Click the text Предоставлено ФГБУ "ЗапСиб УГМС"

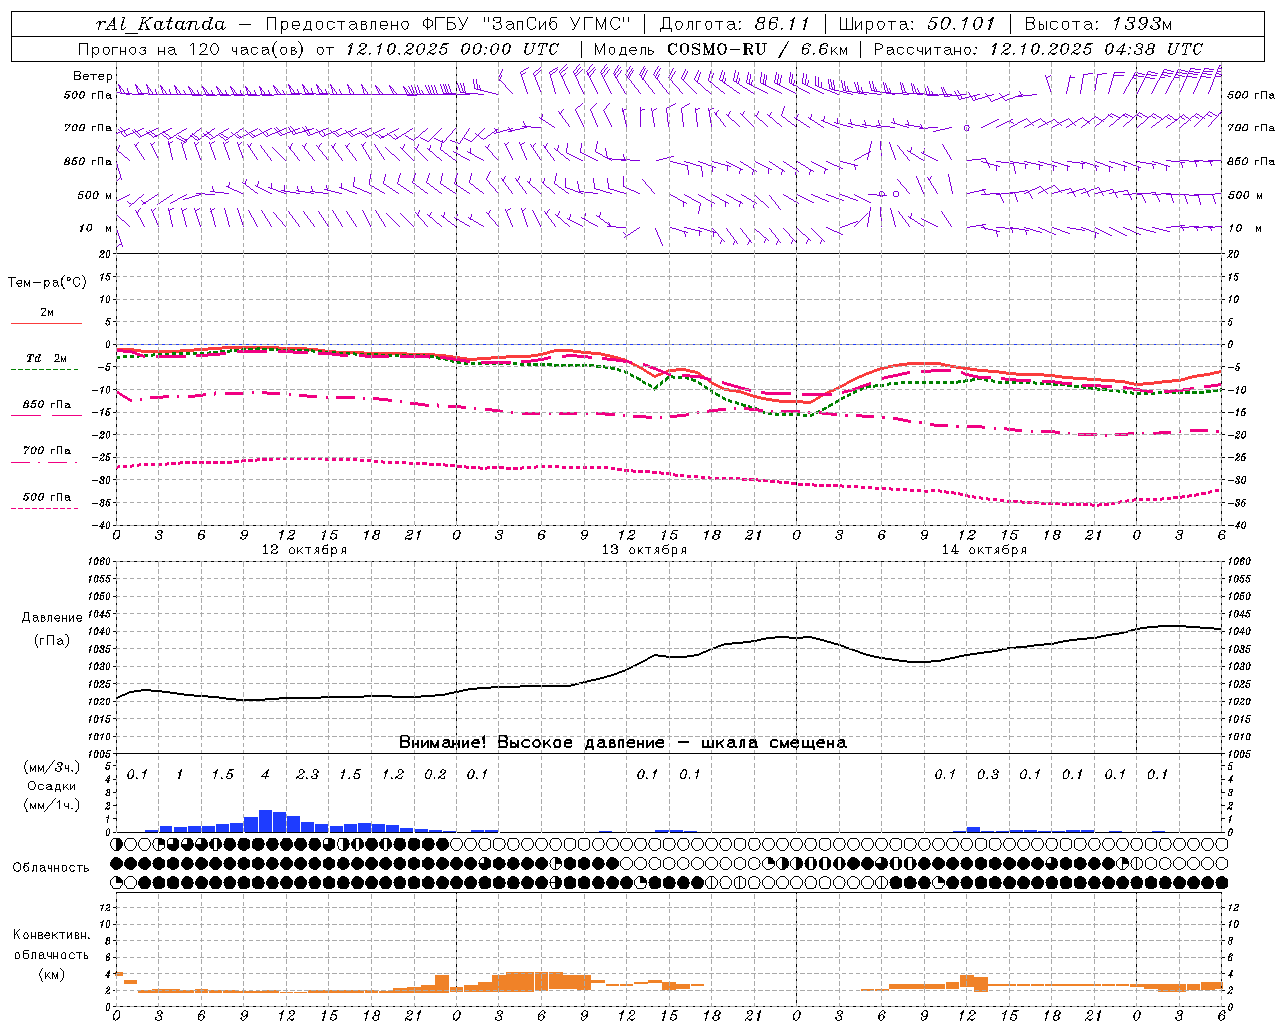[x=449, y=24]
